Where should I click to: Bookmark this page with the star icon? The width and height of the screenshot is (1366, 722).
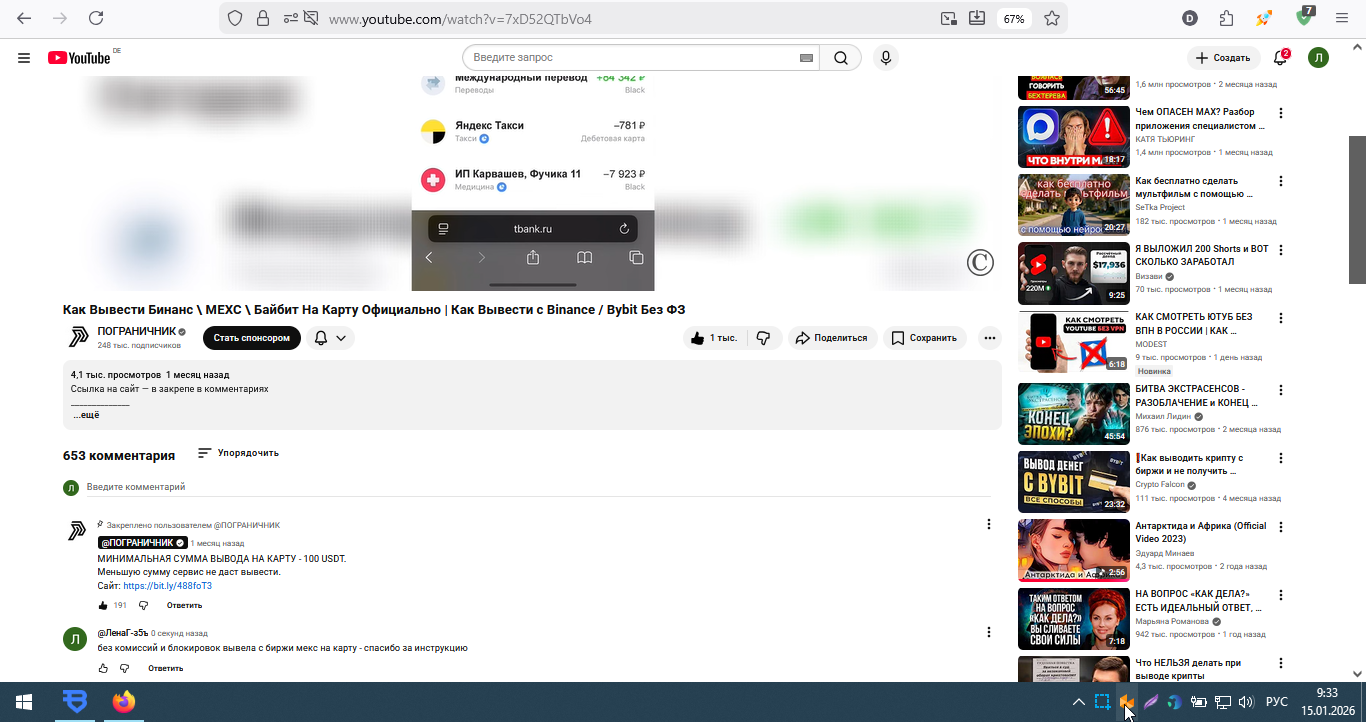1052,18
